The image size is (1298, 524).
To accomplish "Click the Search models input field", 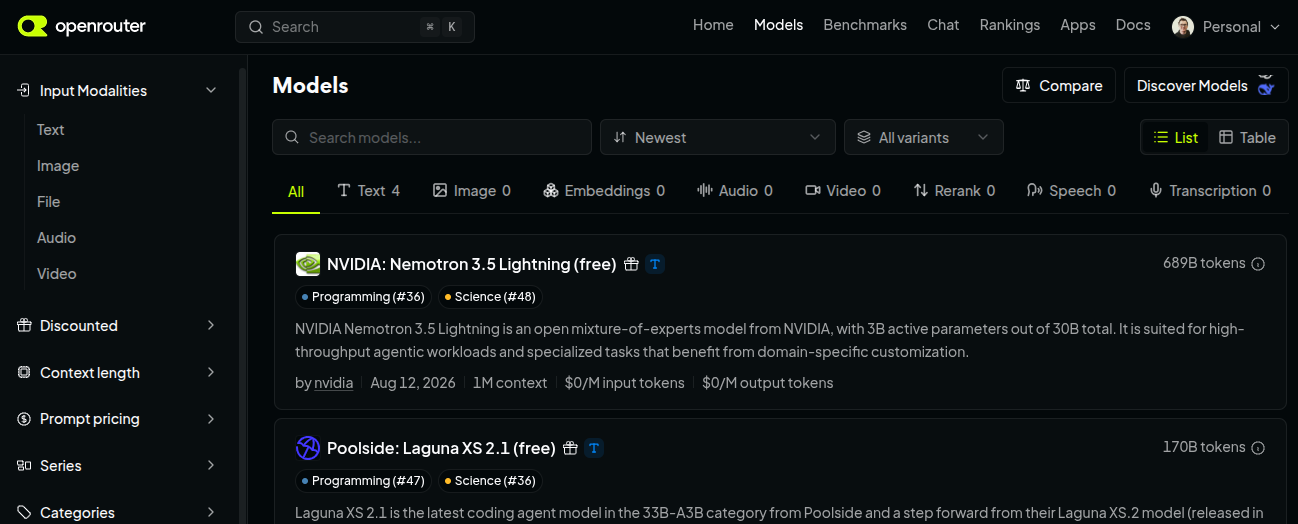I will [x=432, y=138].
